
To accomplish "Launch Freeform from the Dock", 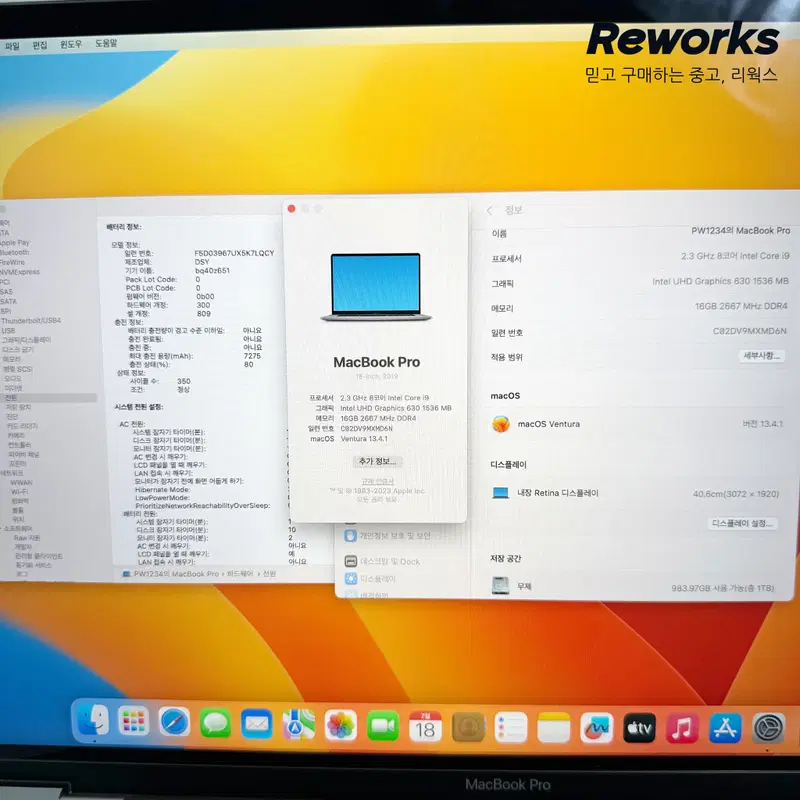I will click(596, 728).
